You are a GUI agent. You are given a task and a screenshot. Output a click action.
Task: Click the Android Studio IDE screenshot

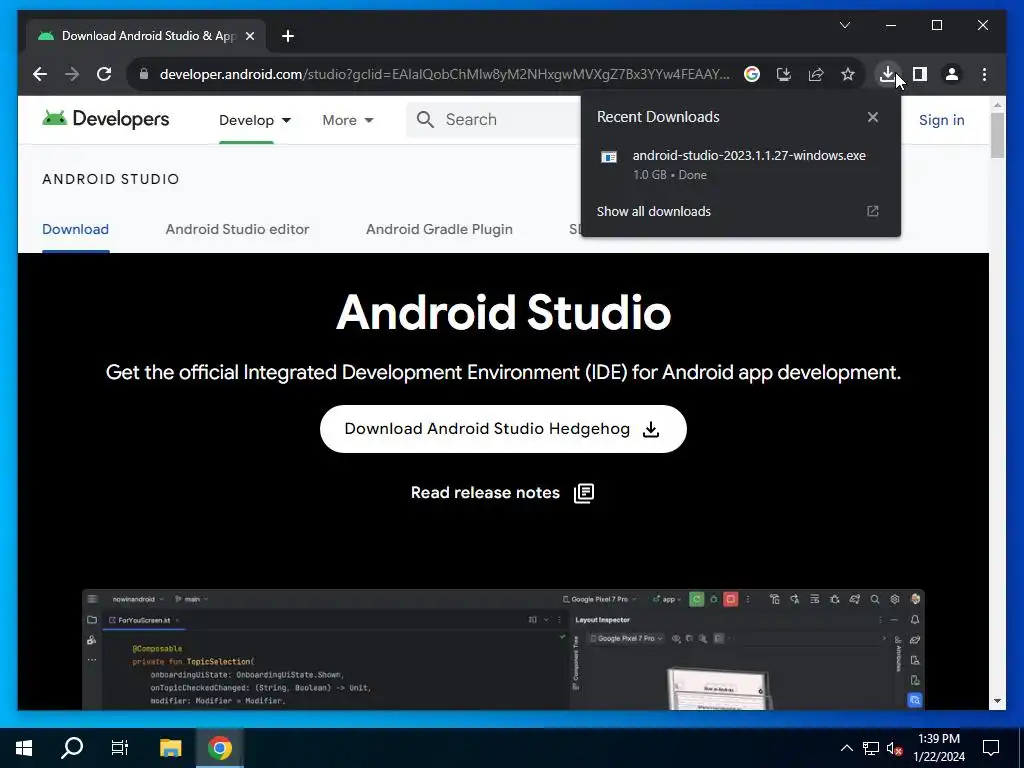pyautogui.click(x=503, y=649)
